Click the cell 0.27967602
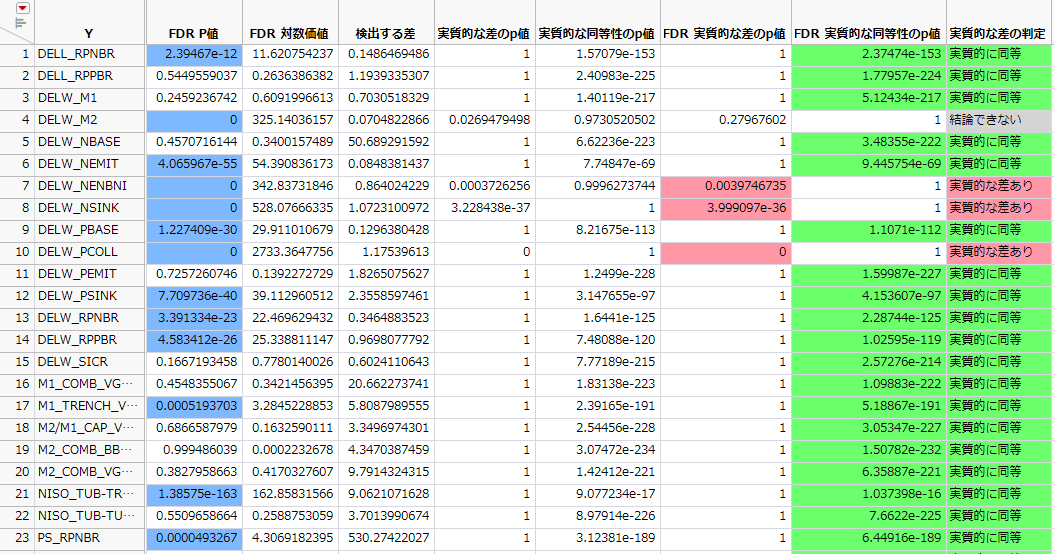Image resolution: width=1054 pixels, height=554 pixels. [725, 120]
